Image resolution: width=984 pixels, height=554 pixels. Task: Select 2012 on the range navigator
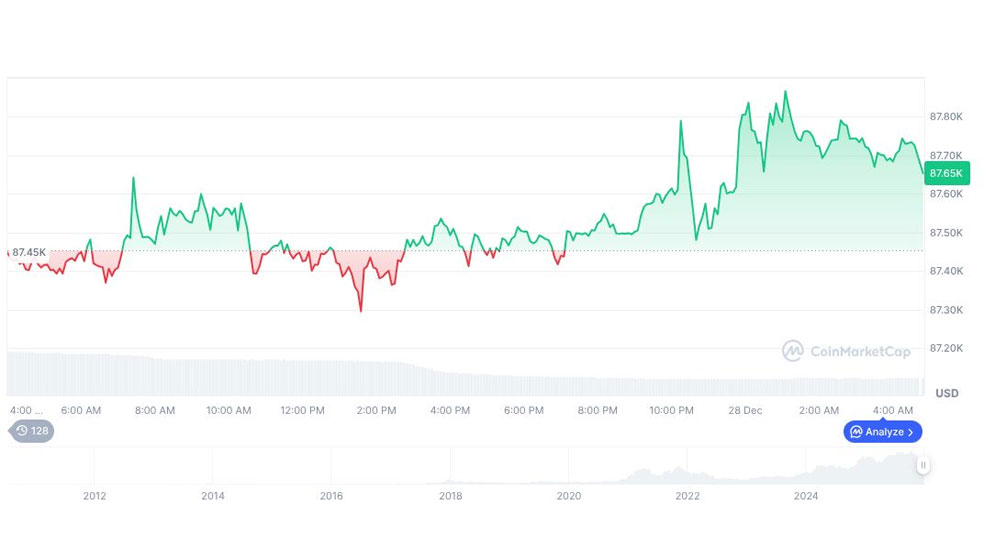pyautogui.click(x=94, y=495)
